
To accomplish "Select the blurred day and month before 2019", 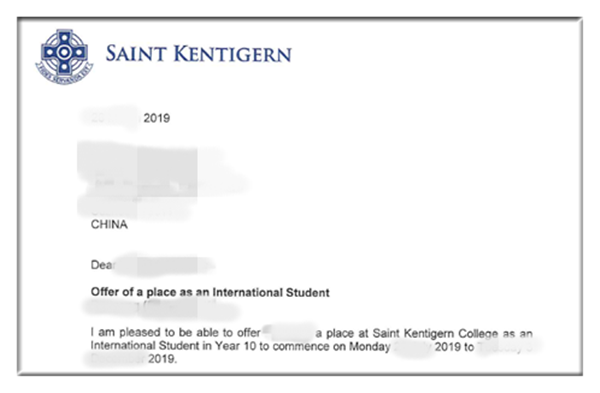I will (112, 118).
